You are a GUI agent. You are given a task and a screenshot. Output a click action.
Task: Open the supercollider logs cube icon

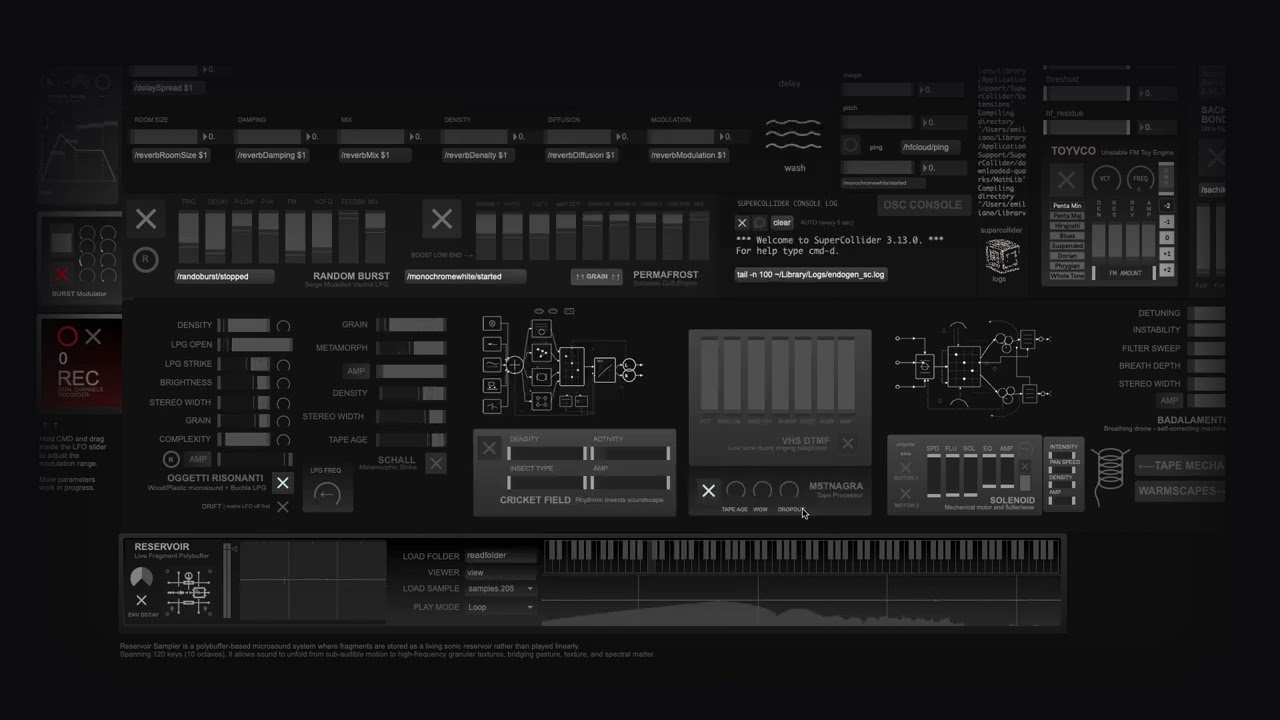tap(1001, 255)
